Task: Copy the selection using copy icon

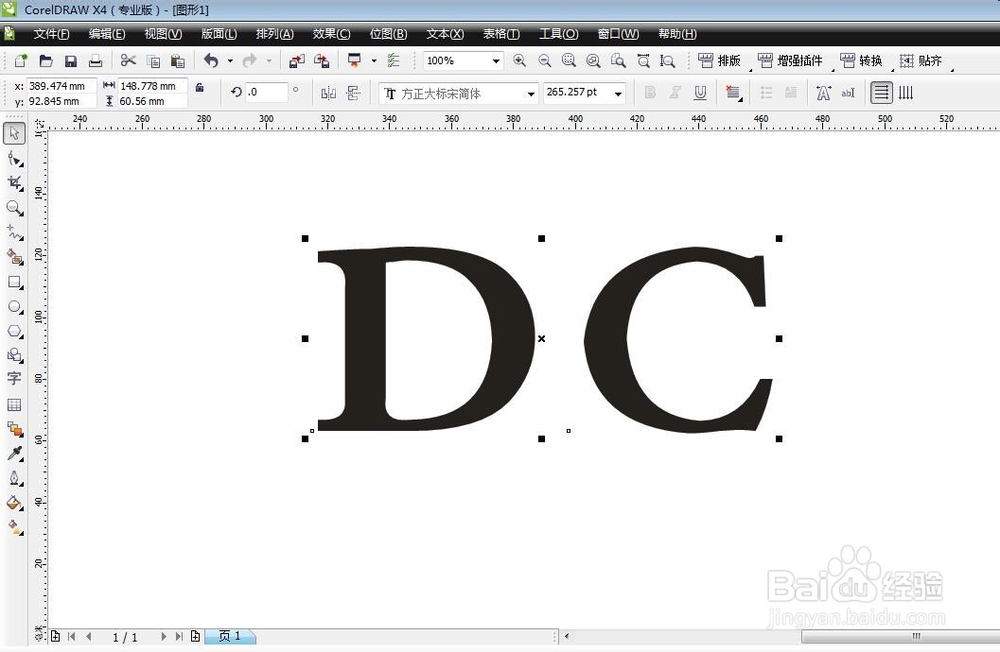Action: pos(153,61)
